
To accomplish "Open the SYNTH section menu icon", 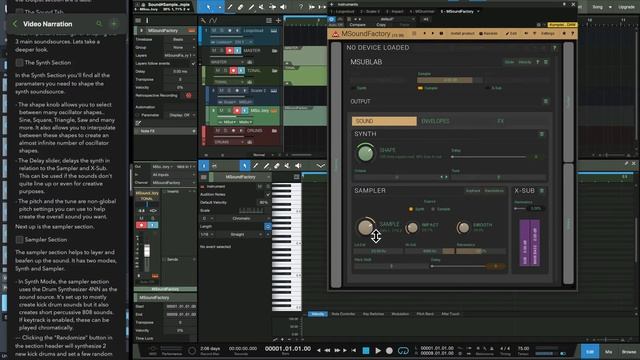I will click(542, 134).
